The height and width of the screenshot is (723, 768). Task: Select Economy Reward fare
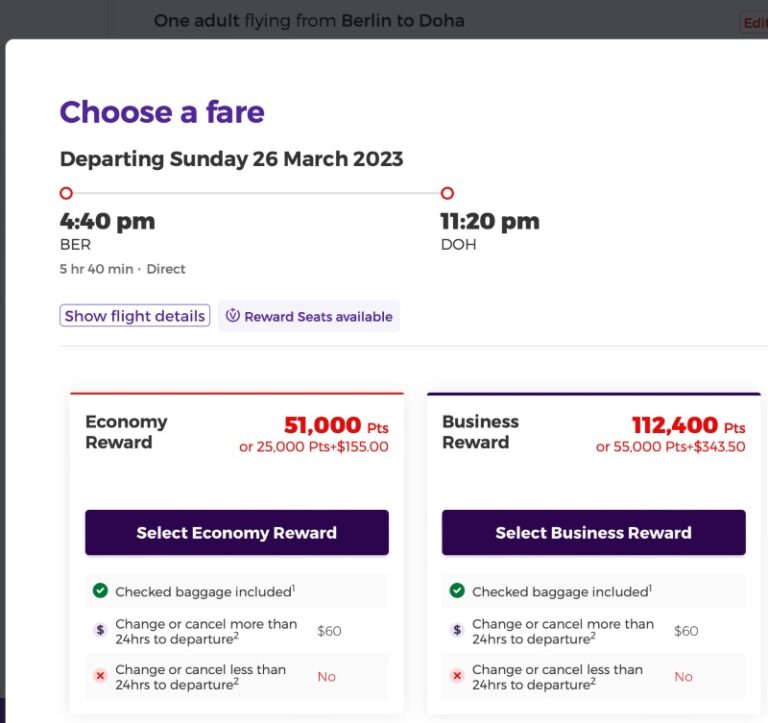click(236, 533)
